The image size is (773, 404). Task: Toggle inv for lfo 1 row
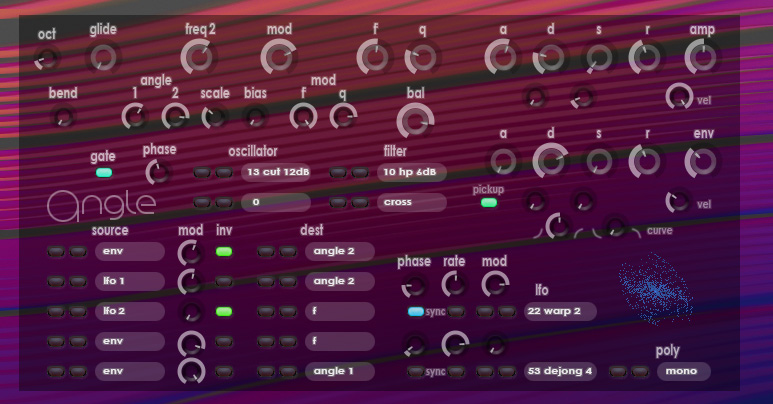pos(224,282)
